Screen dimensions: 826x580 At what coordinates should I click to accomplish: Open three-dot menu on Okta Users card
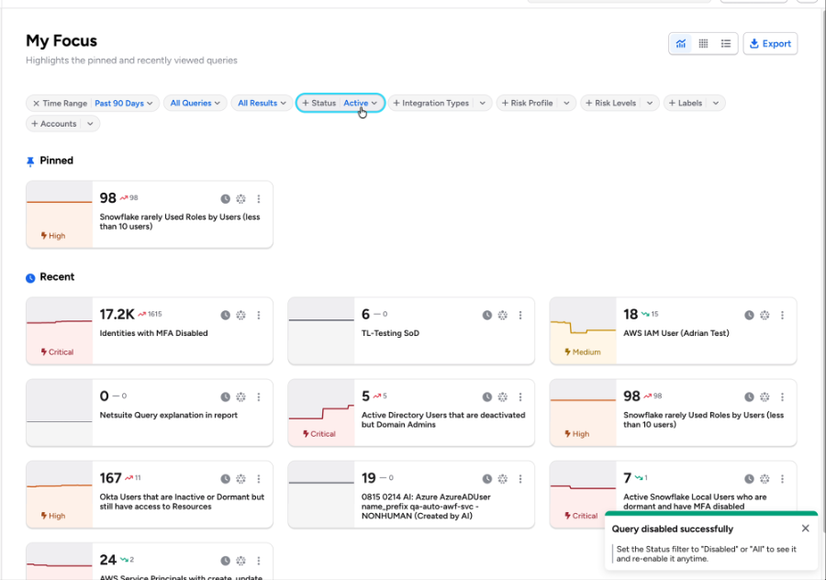click(x=259, y=479)
